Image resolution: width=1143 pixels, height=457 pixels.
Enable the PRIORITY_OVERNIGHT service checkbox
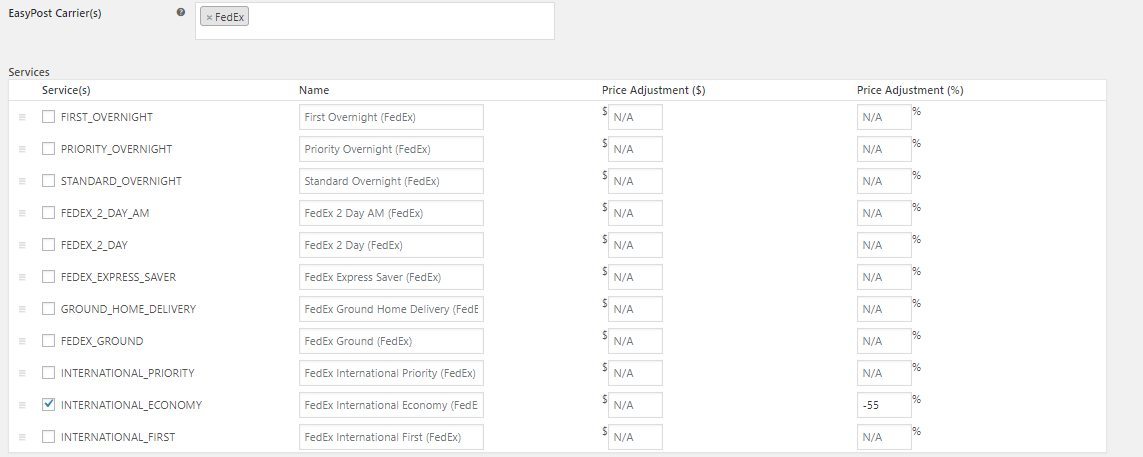(48, 149)
